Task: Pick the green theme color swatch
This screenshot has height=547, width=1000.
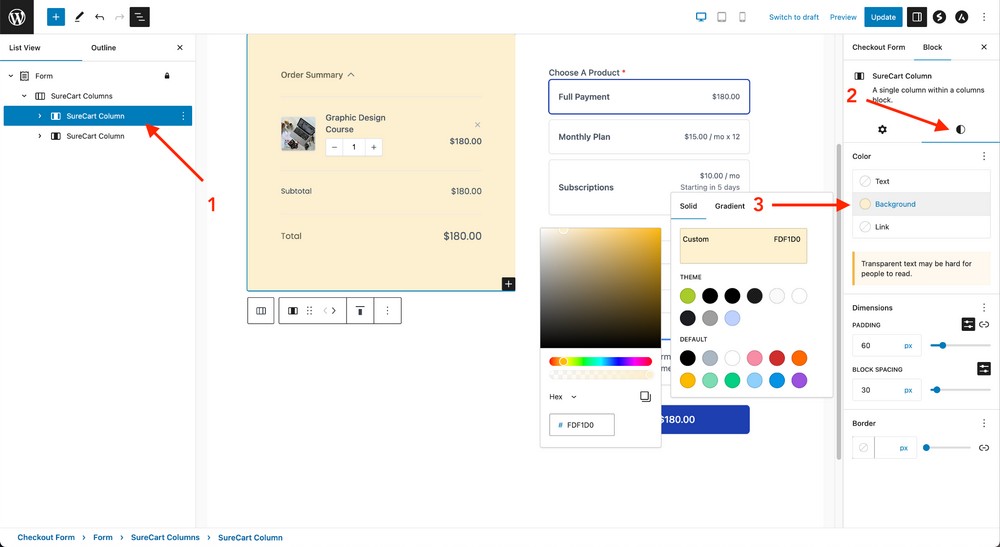Action: click(x=688, y=296)
